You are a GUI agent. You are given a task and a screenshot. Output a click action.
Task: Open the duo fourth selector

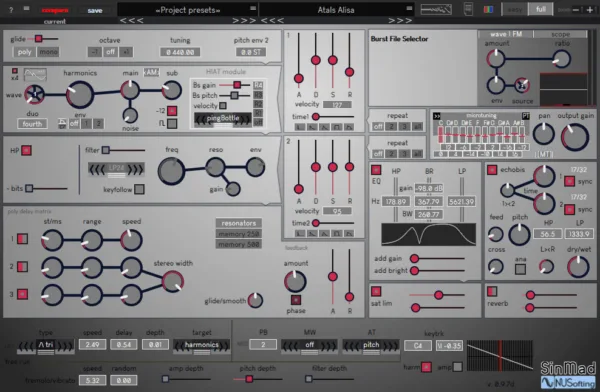(x=32, y=124)
